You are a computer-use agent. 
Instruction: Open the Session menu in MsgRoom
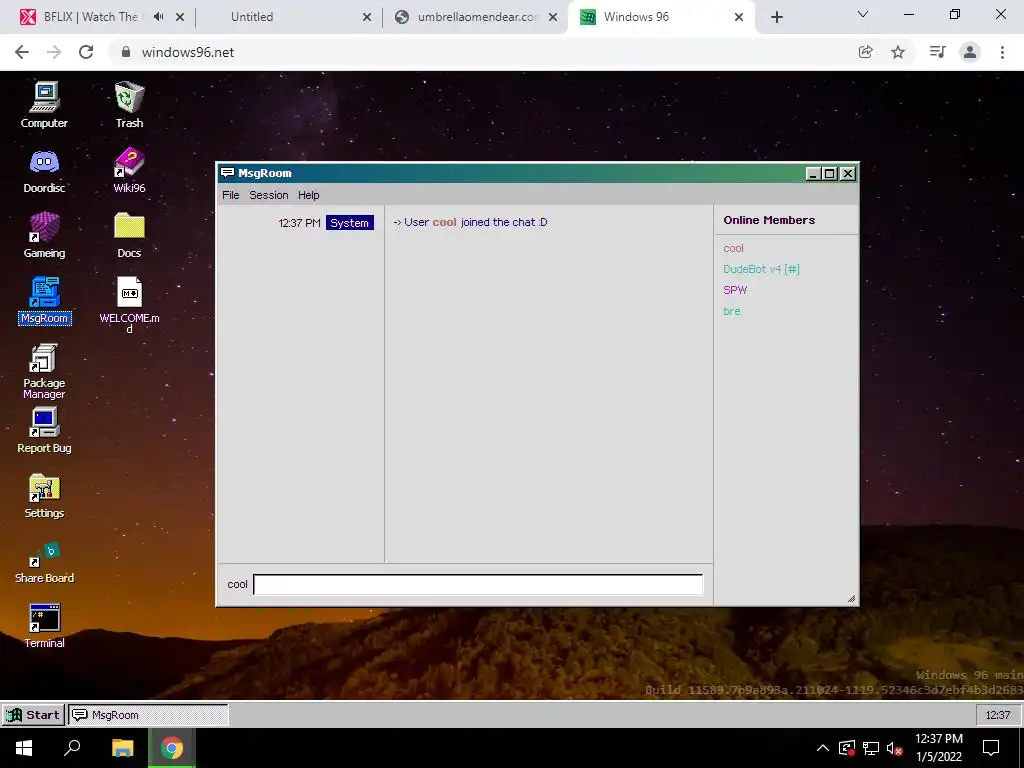click(268, 195)
